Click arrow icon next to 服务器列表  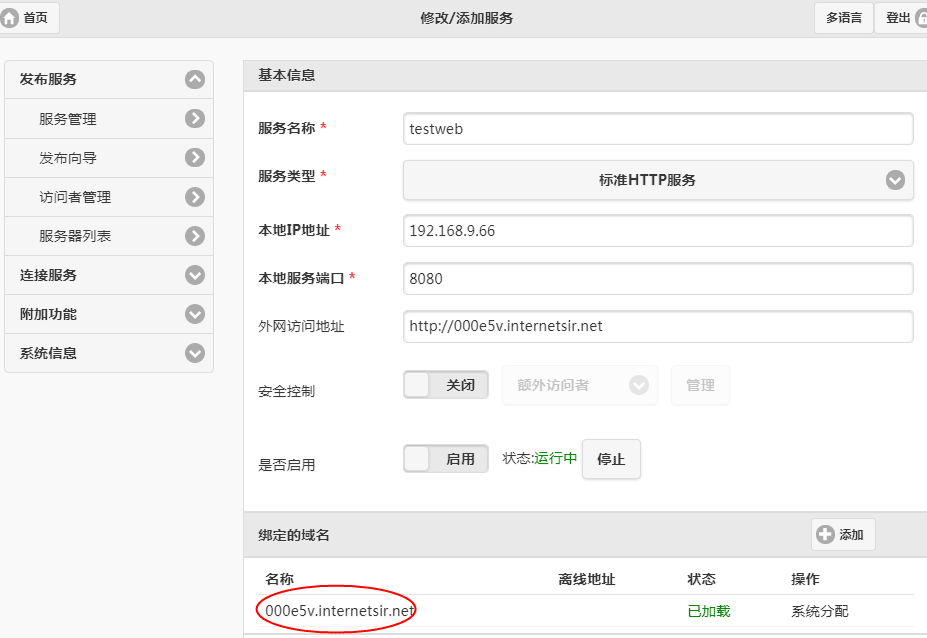pos(195,236)
